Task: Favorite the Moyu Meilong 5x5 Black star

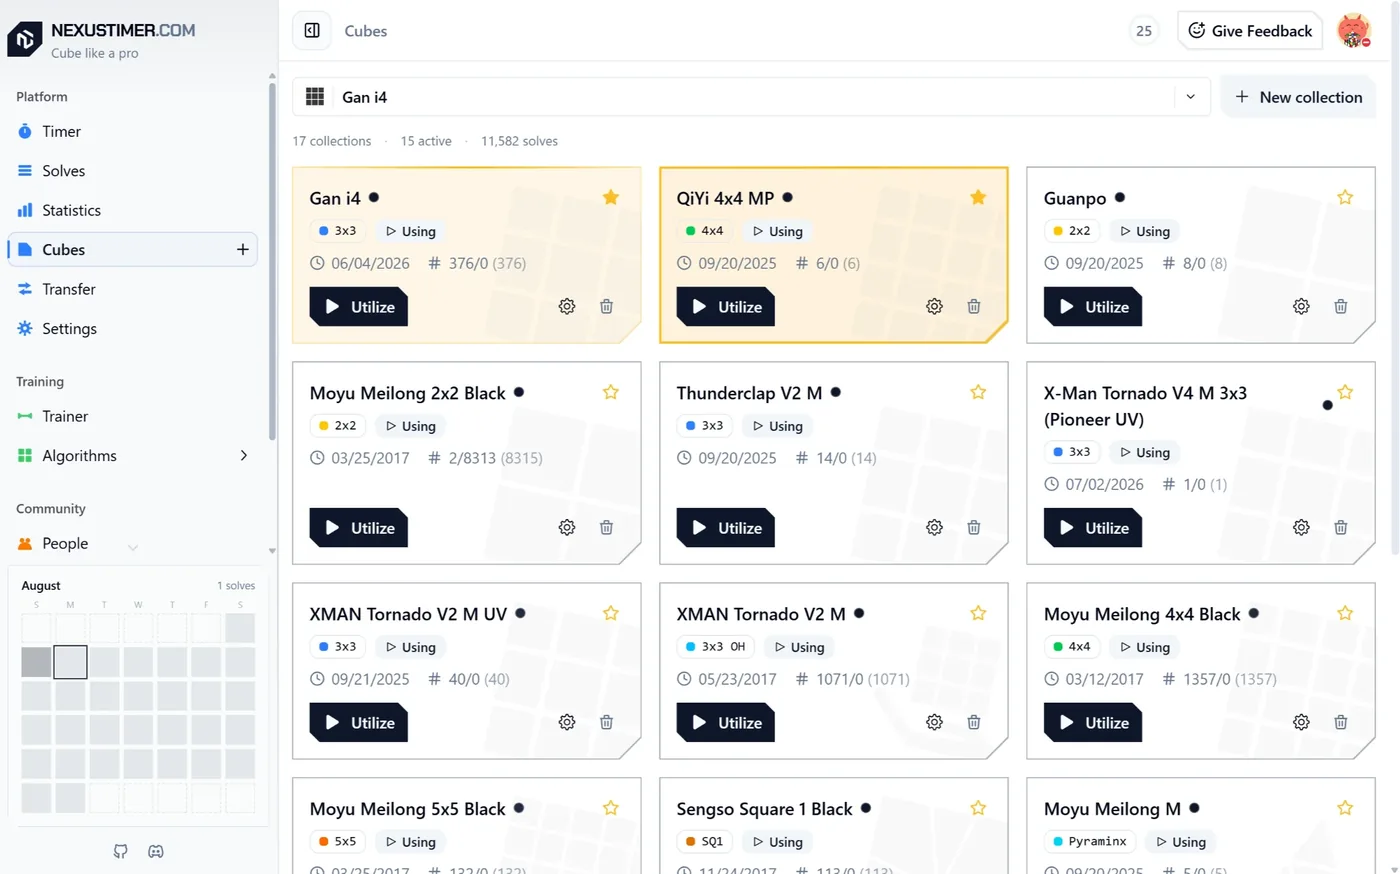Action: click(611, 809)
